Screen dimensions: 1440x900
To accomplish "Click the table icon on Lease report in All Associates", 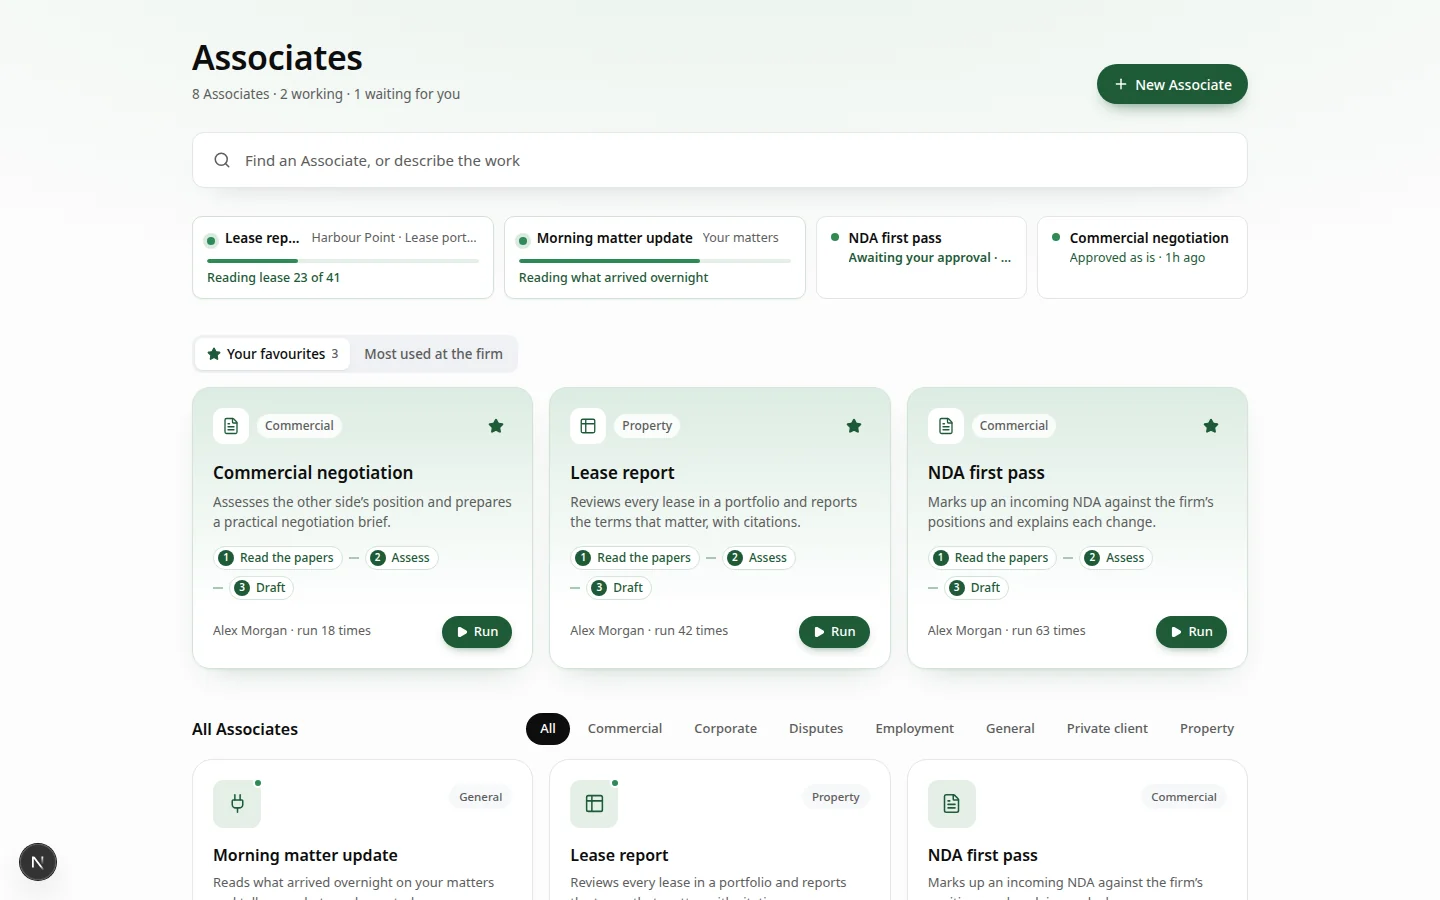I will [594, 803].
